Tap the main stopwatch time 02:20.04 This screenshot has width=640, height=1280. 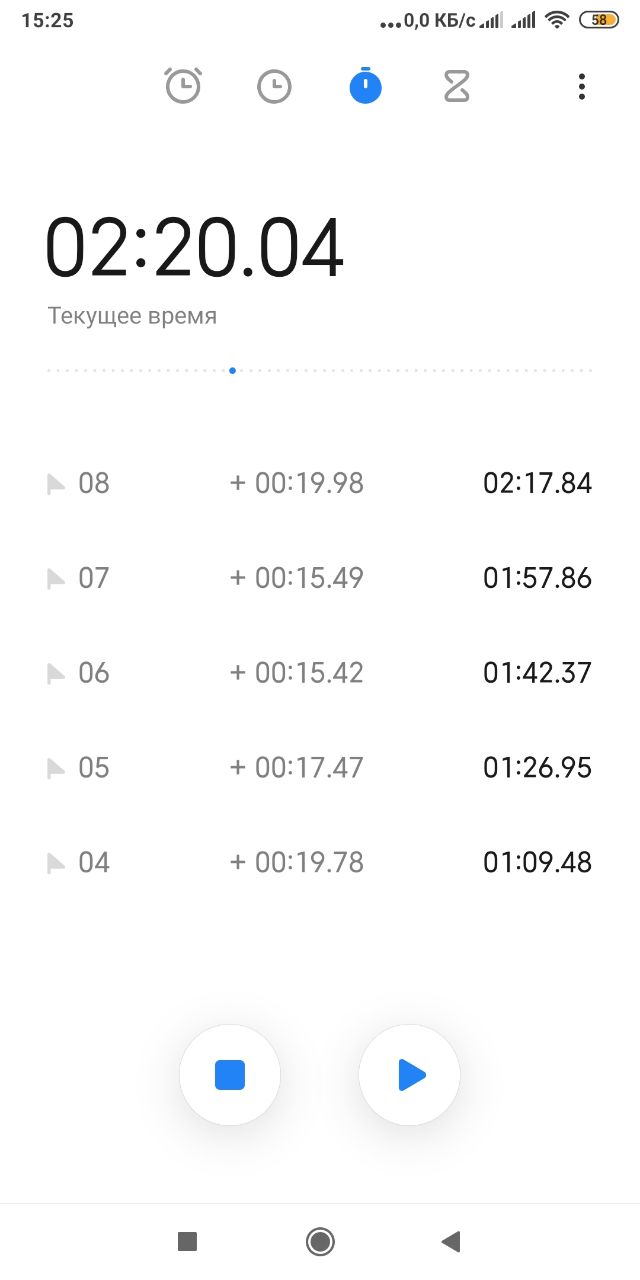coord(195,248)
